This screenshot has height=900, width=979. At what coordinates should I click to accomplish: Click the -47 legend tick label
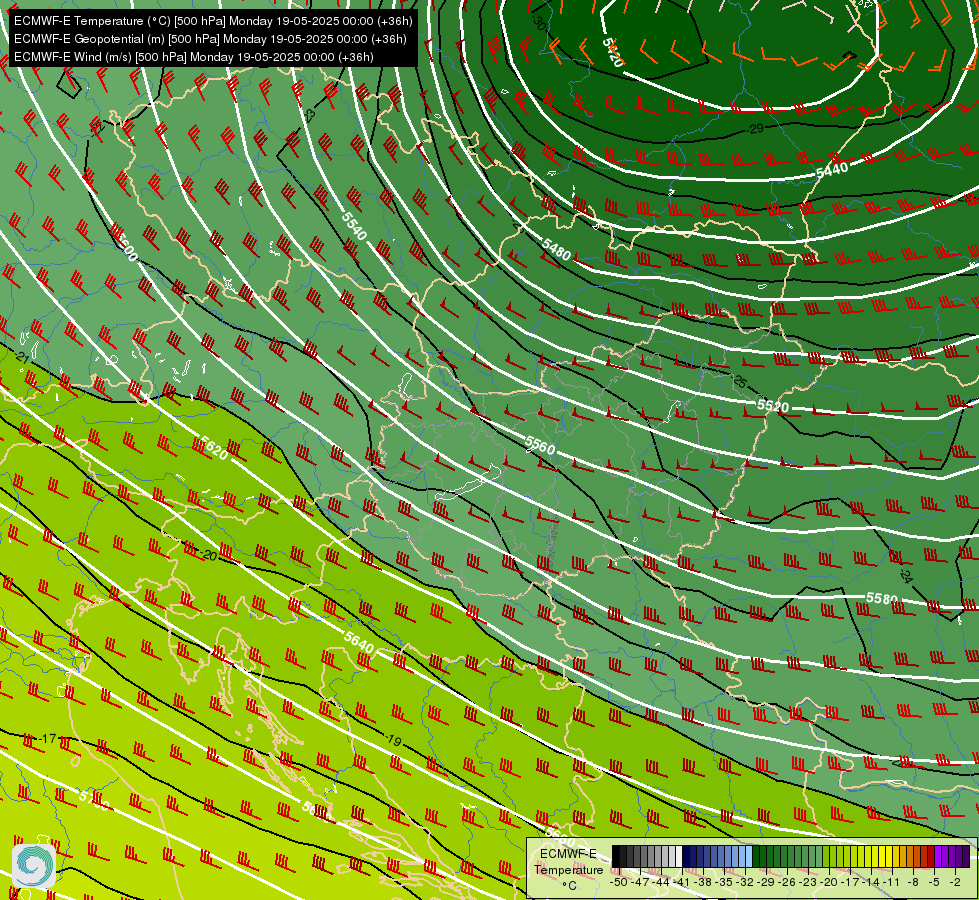pos(640,882)
